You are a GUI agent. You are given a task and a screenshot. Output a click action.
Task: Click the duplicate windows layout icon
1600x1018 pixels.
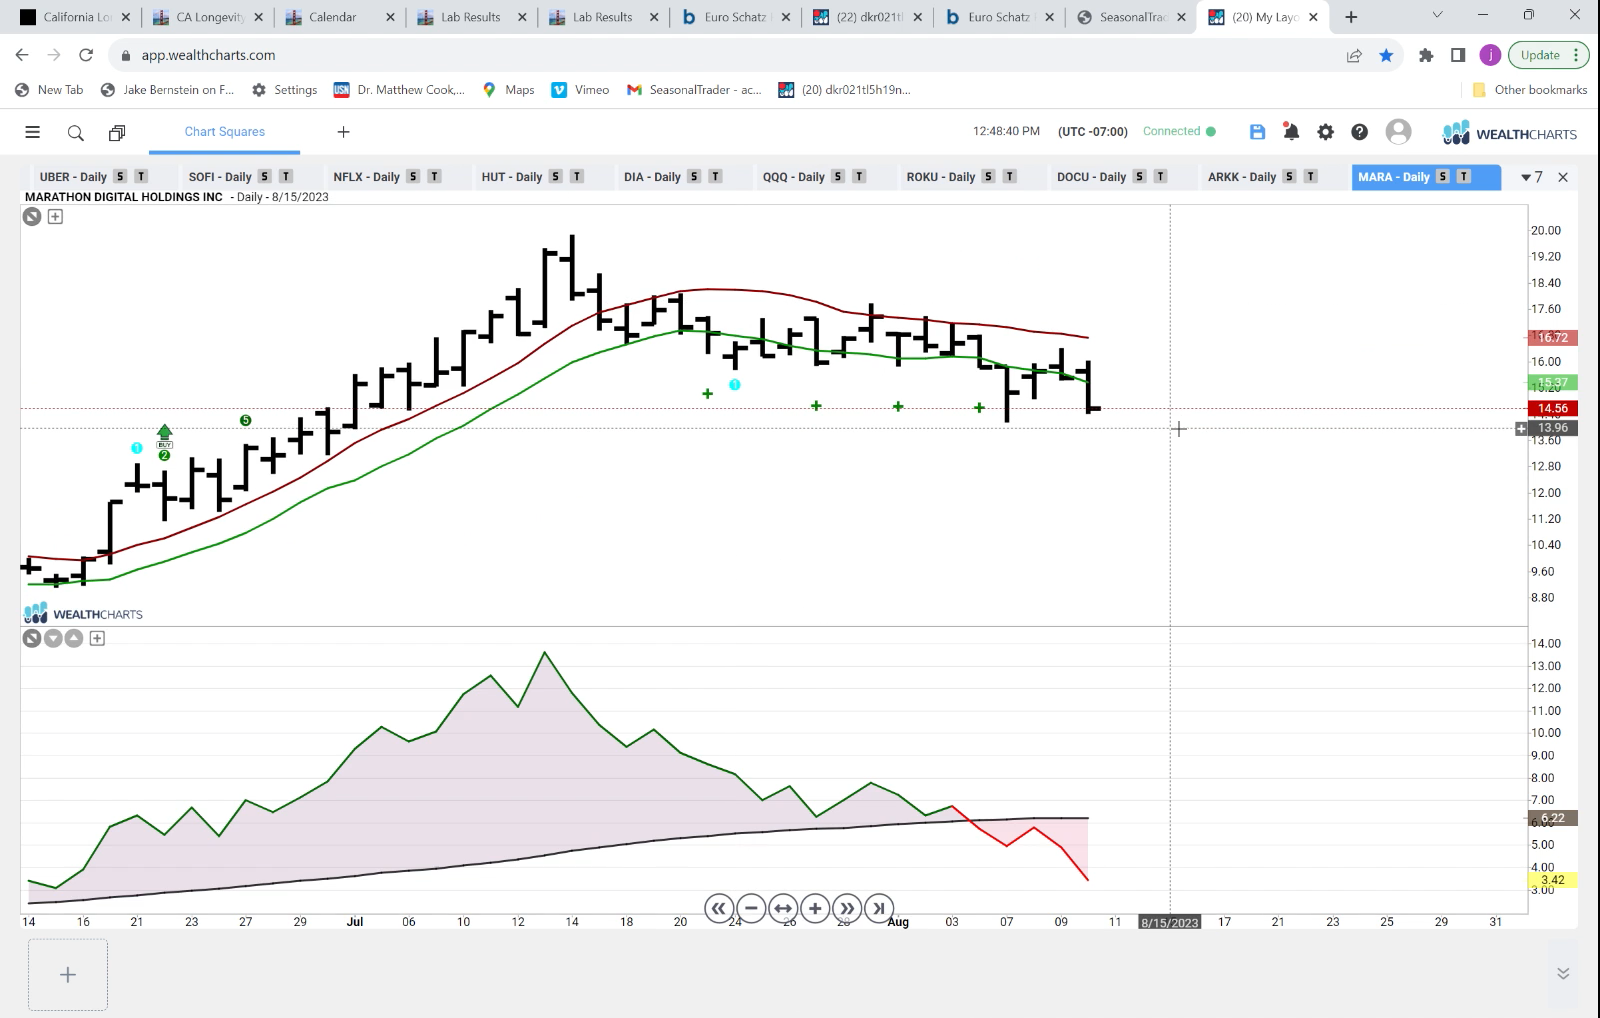pyautogui.click(x=117, y=132)
